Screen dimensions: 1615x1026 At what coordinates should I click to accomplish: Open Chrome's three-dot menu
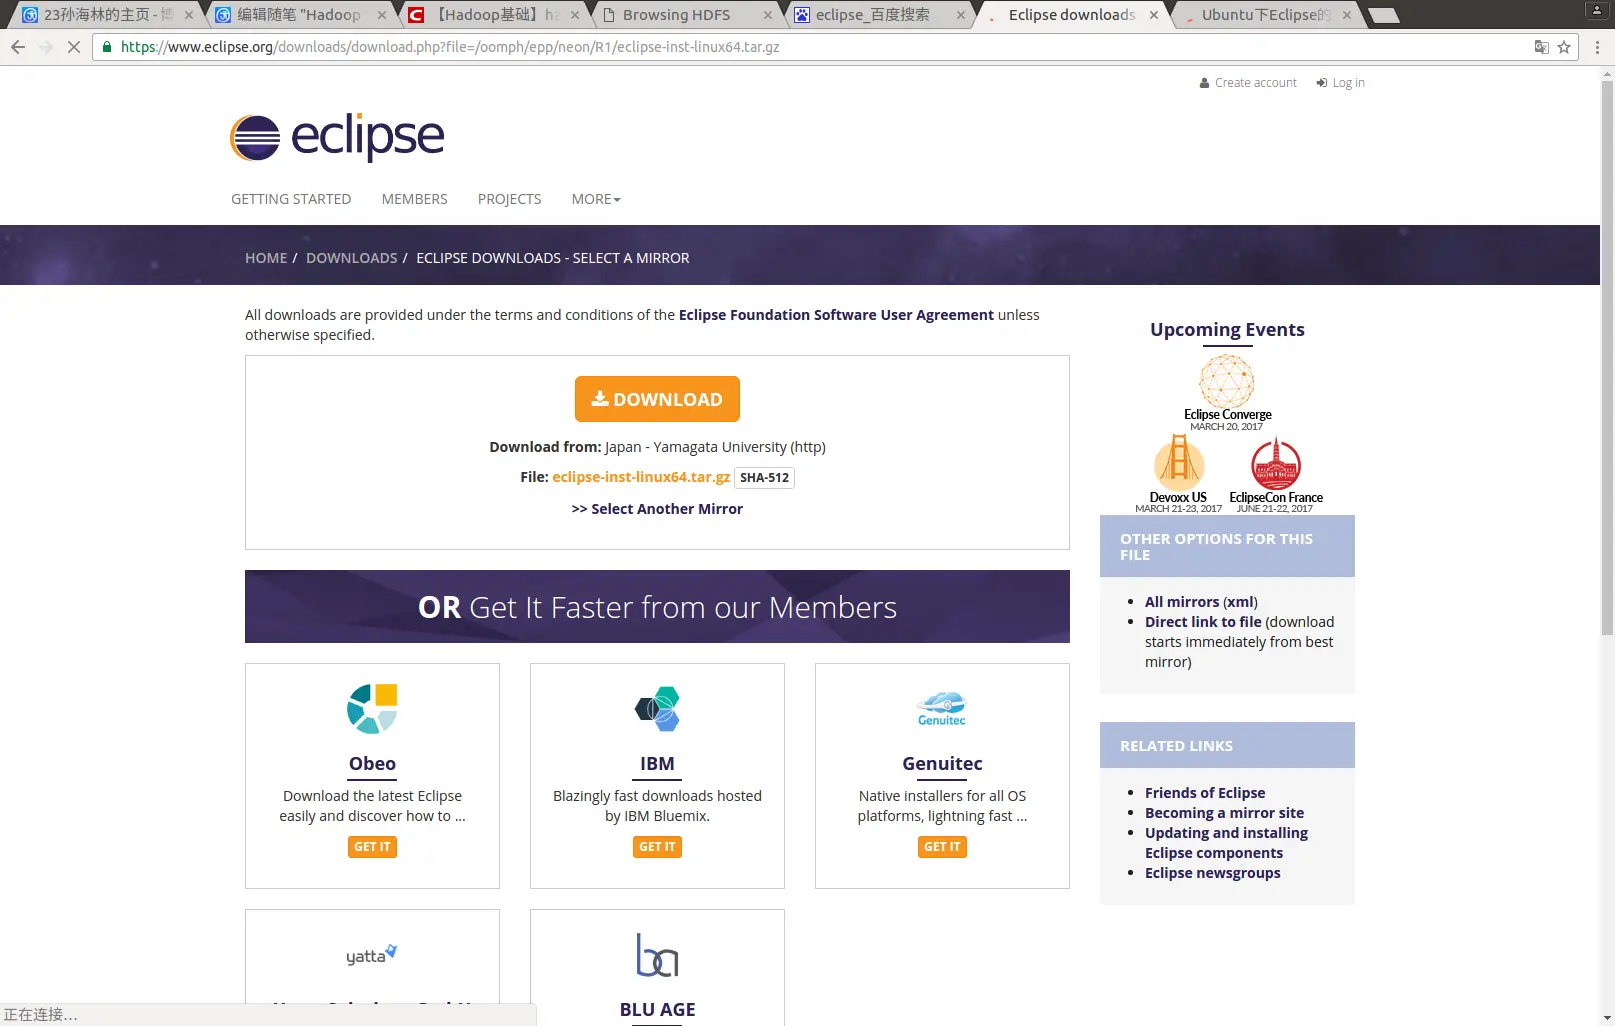1596,47
